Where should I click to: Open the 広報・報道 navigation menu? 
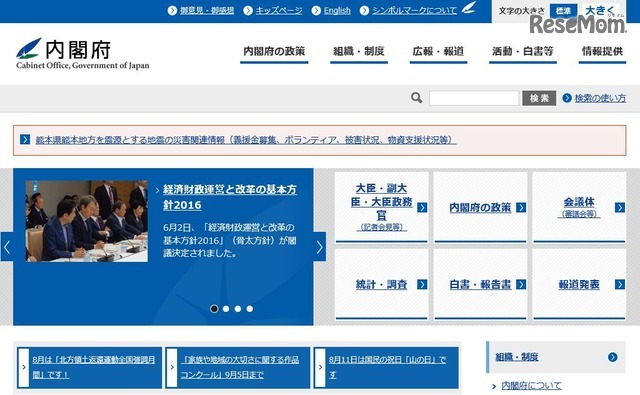coord(438,53)
